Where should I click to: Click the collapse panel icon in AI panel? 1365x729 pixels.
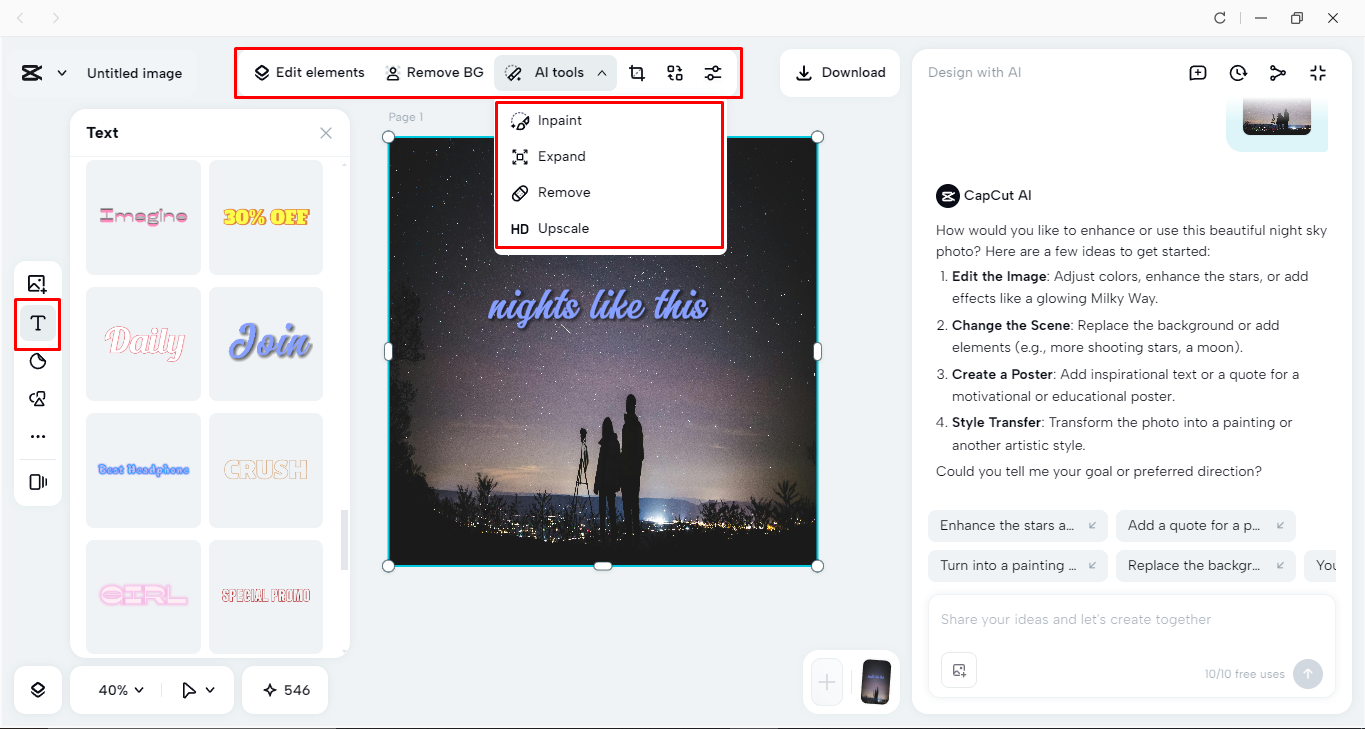(1318, 73)
